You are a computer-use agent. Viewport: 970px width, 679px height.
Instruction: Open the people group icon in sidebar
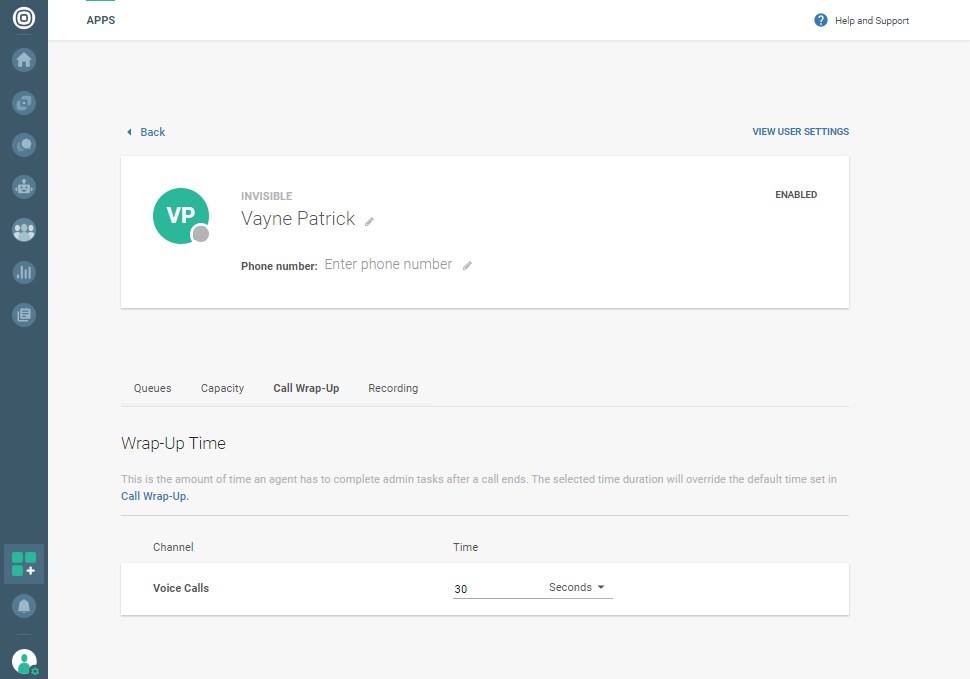tap(24, 230)
